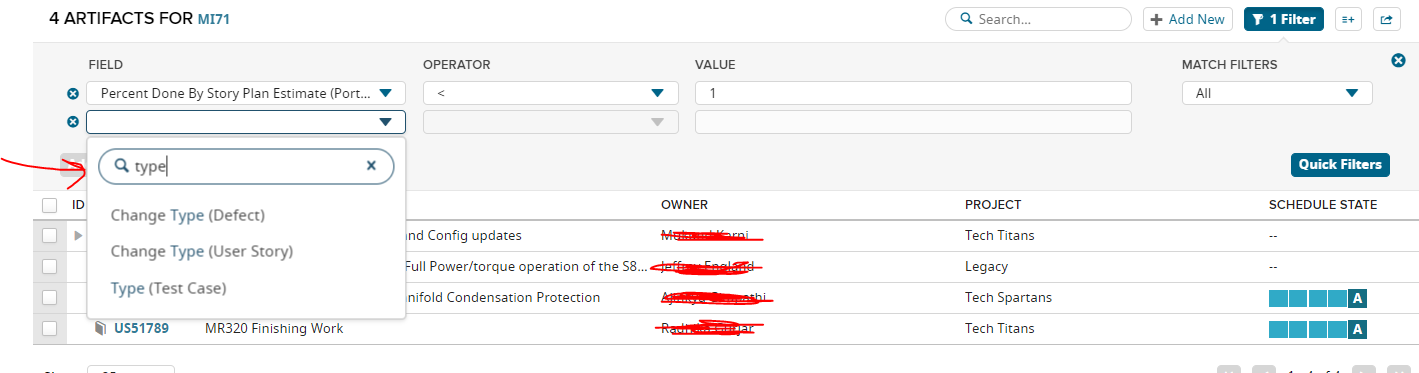1419x373 pixels.
Task: Select 'Change Type (Defect)' option
Action: pos(188,215)
